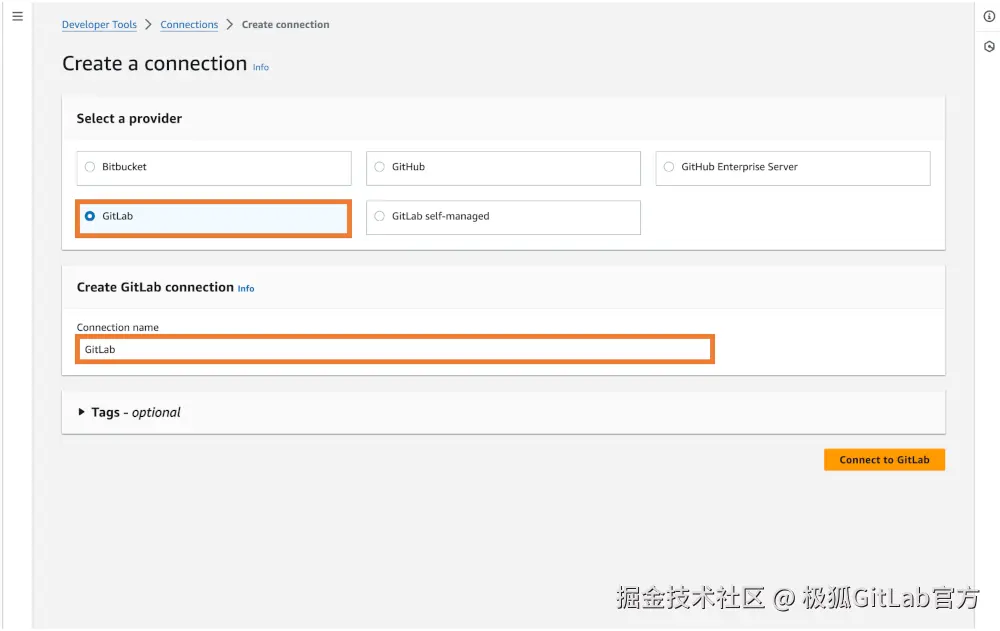Screen dimensions: 1000x631
Task: Select the Bitbucket provider option
Action: point(90,167)
